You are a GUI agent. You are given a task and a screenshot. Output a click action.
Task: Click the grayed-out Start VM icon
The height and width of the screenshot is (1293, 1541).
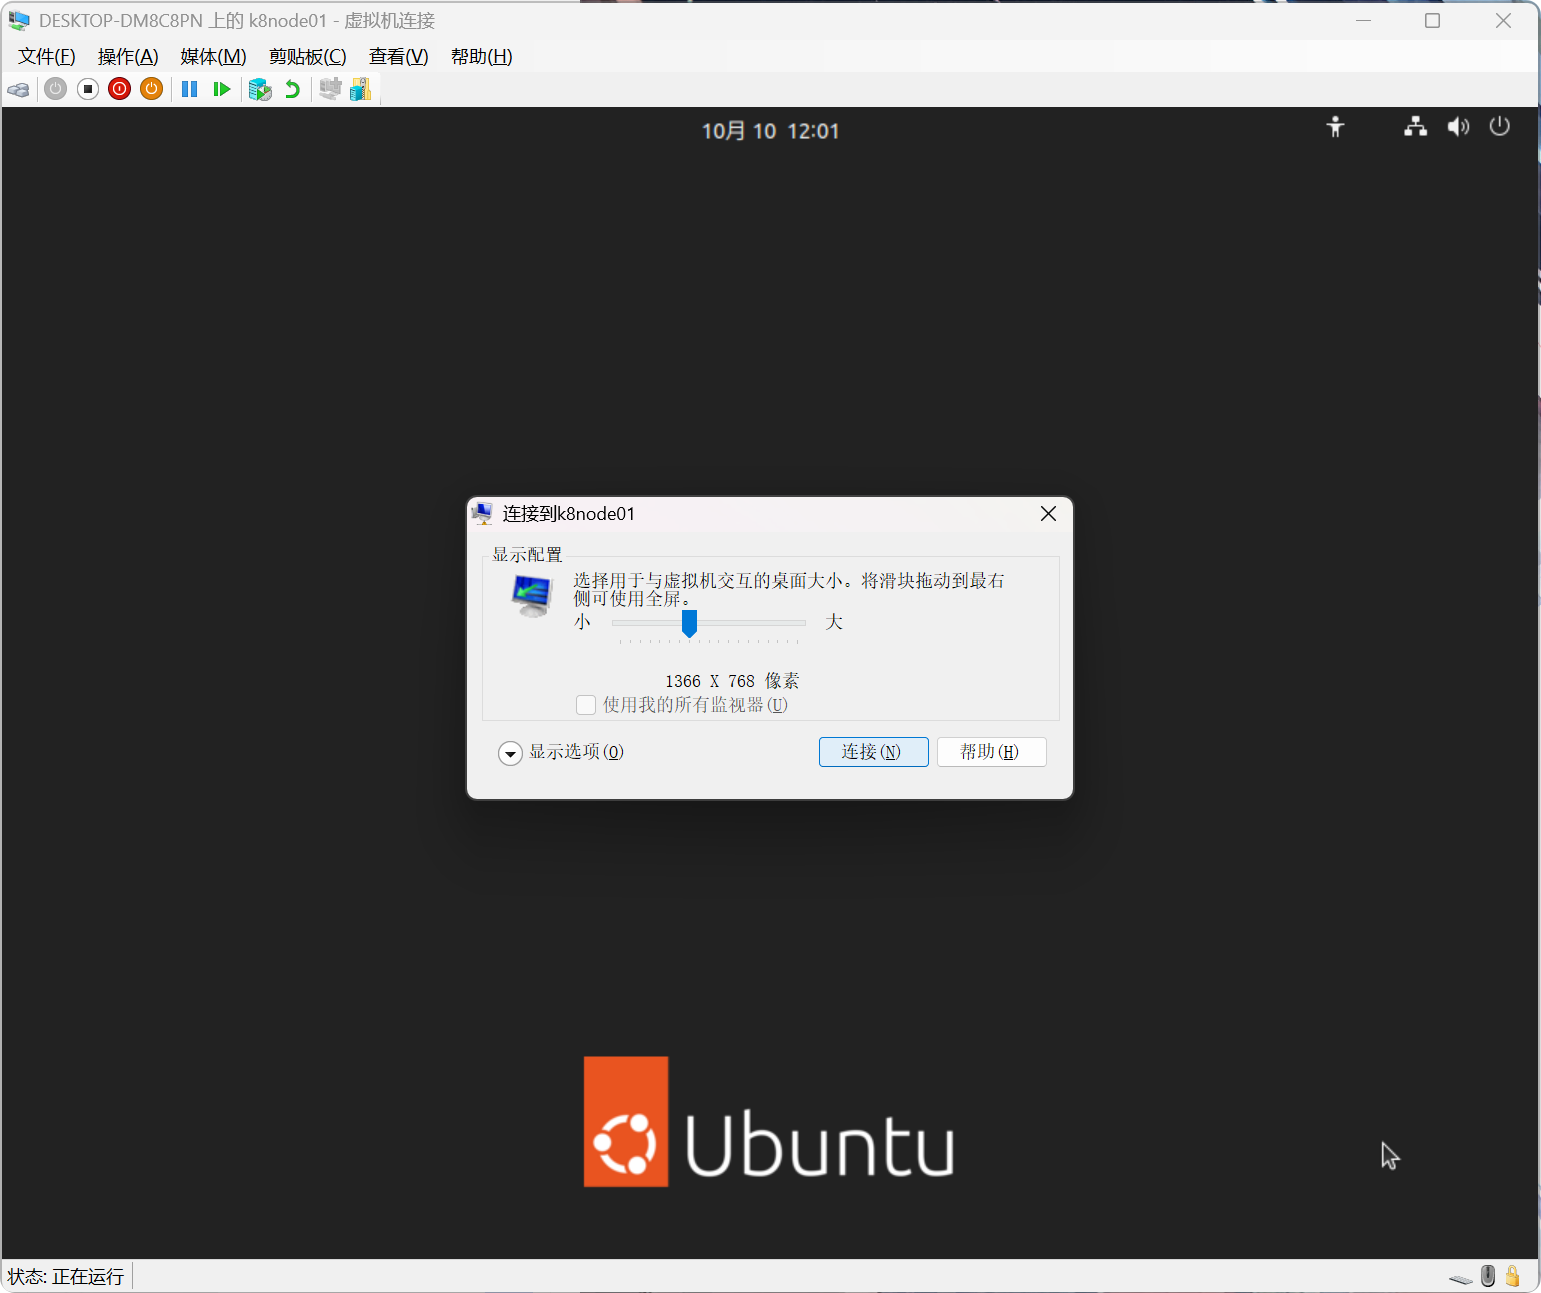56,89
